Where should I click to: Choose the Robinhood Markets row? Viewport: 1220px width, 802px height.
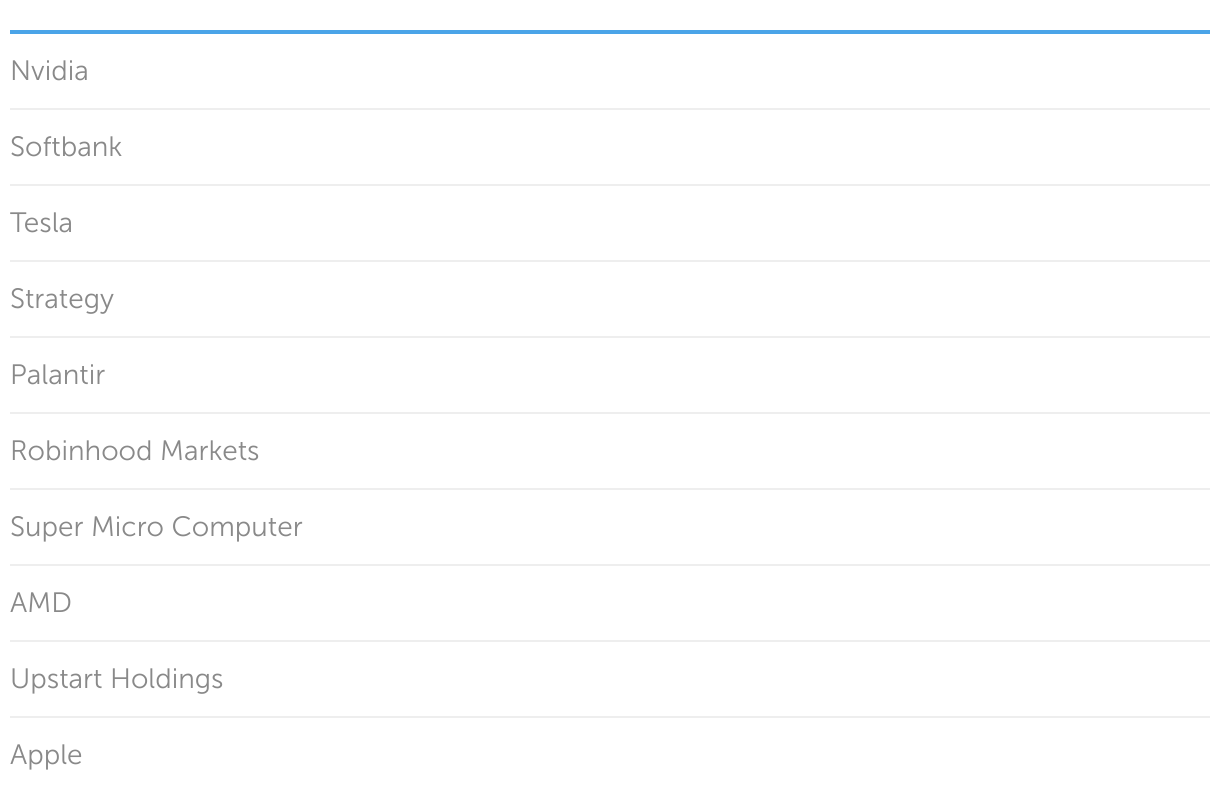(x=610, y=451)
